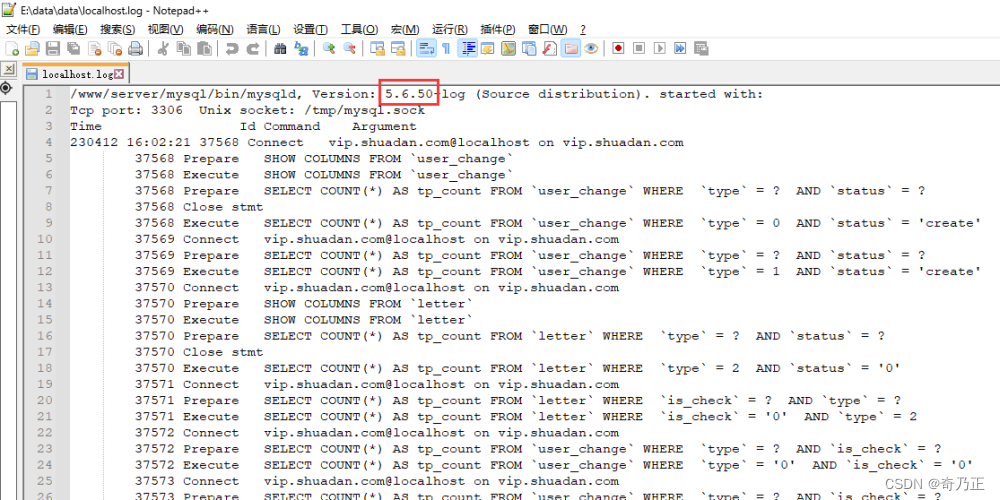1000x500 pixels.
Task: Click the Close document toolbar icon
Action: tap(94, 48)
